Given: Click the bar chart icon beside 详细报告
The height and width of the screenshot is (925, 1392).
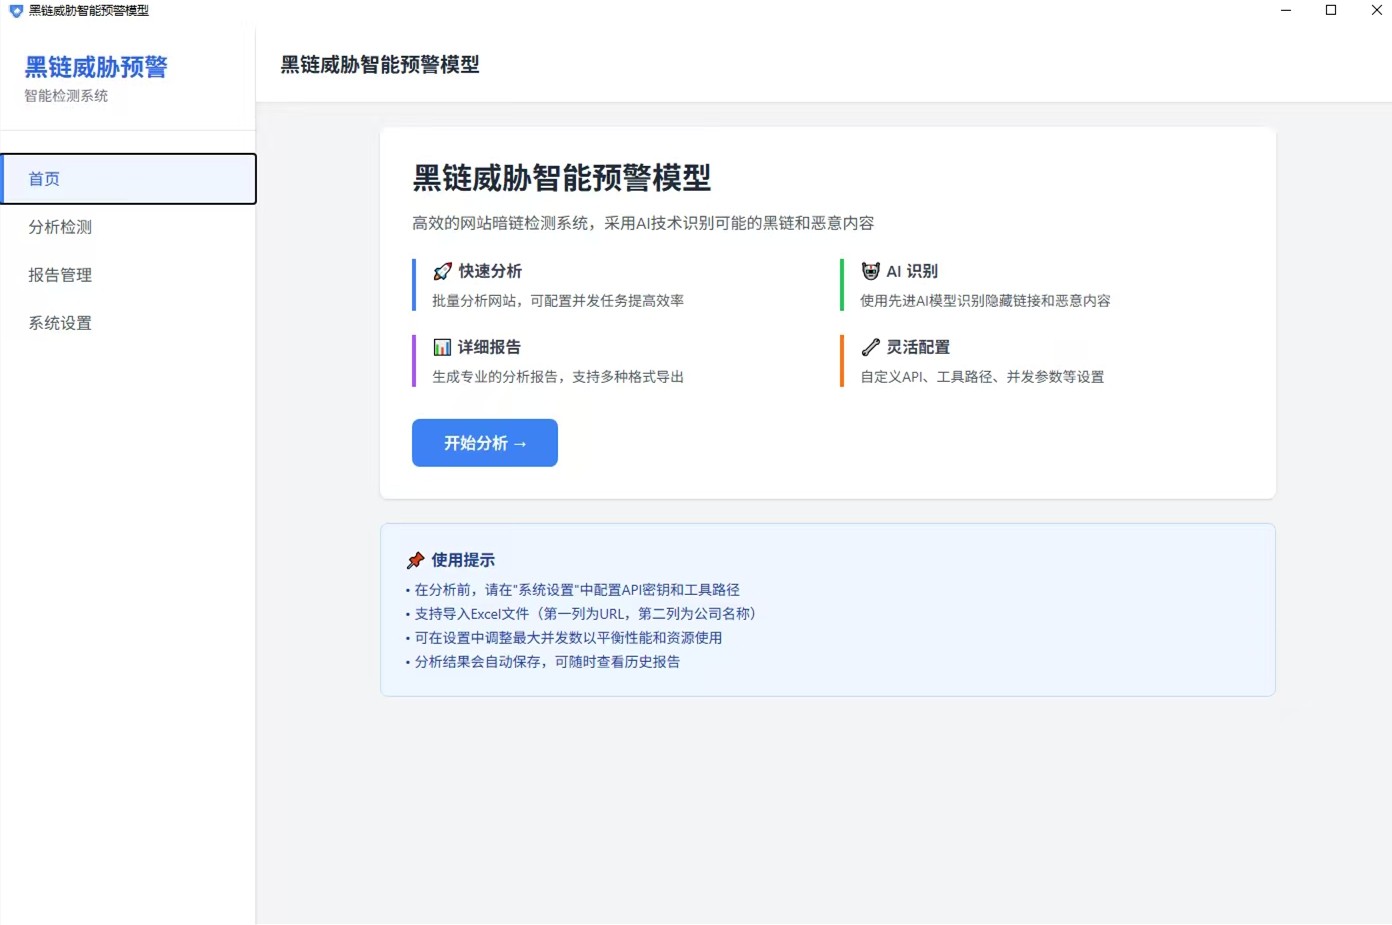Looking at the screenshot, I should (x=442, y=347).
